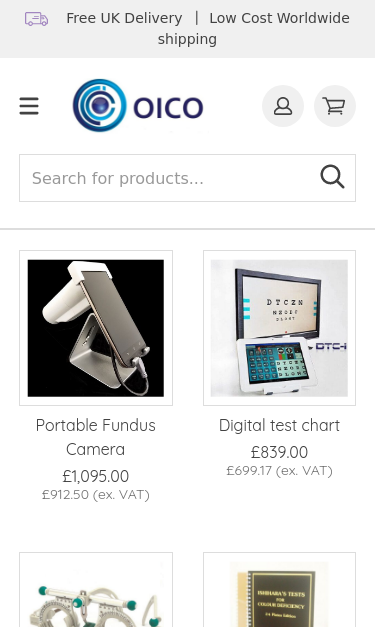The height and width of the screenshot is (627, 375).
Task: Open the Portable Fundus Camera title link
Action: [96, 437]
